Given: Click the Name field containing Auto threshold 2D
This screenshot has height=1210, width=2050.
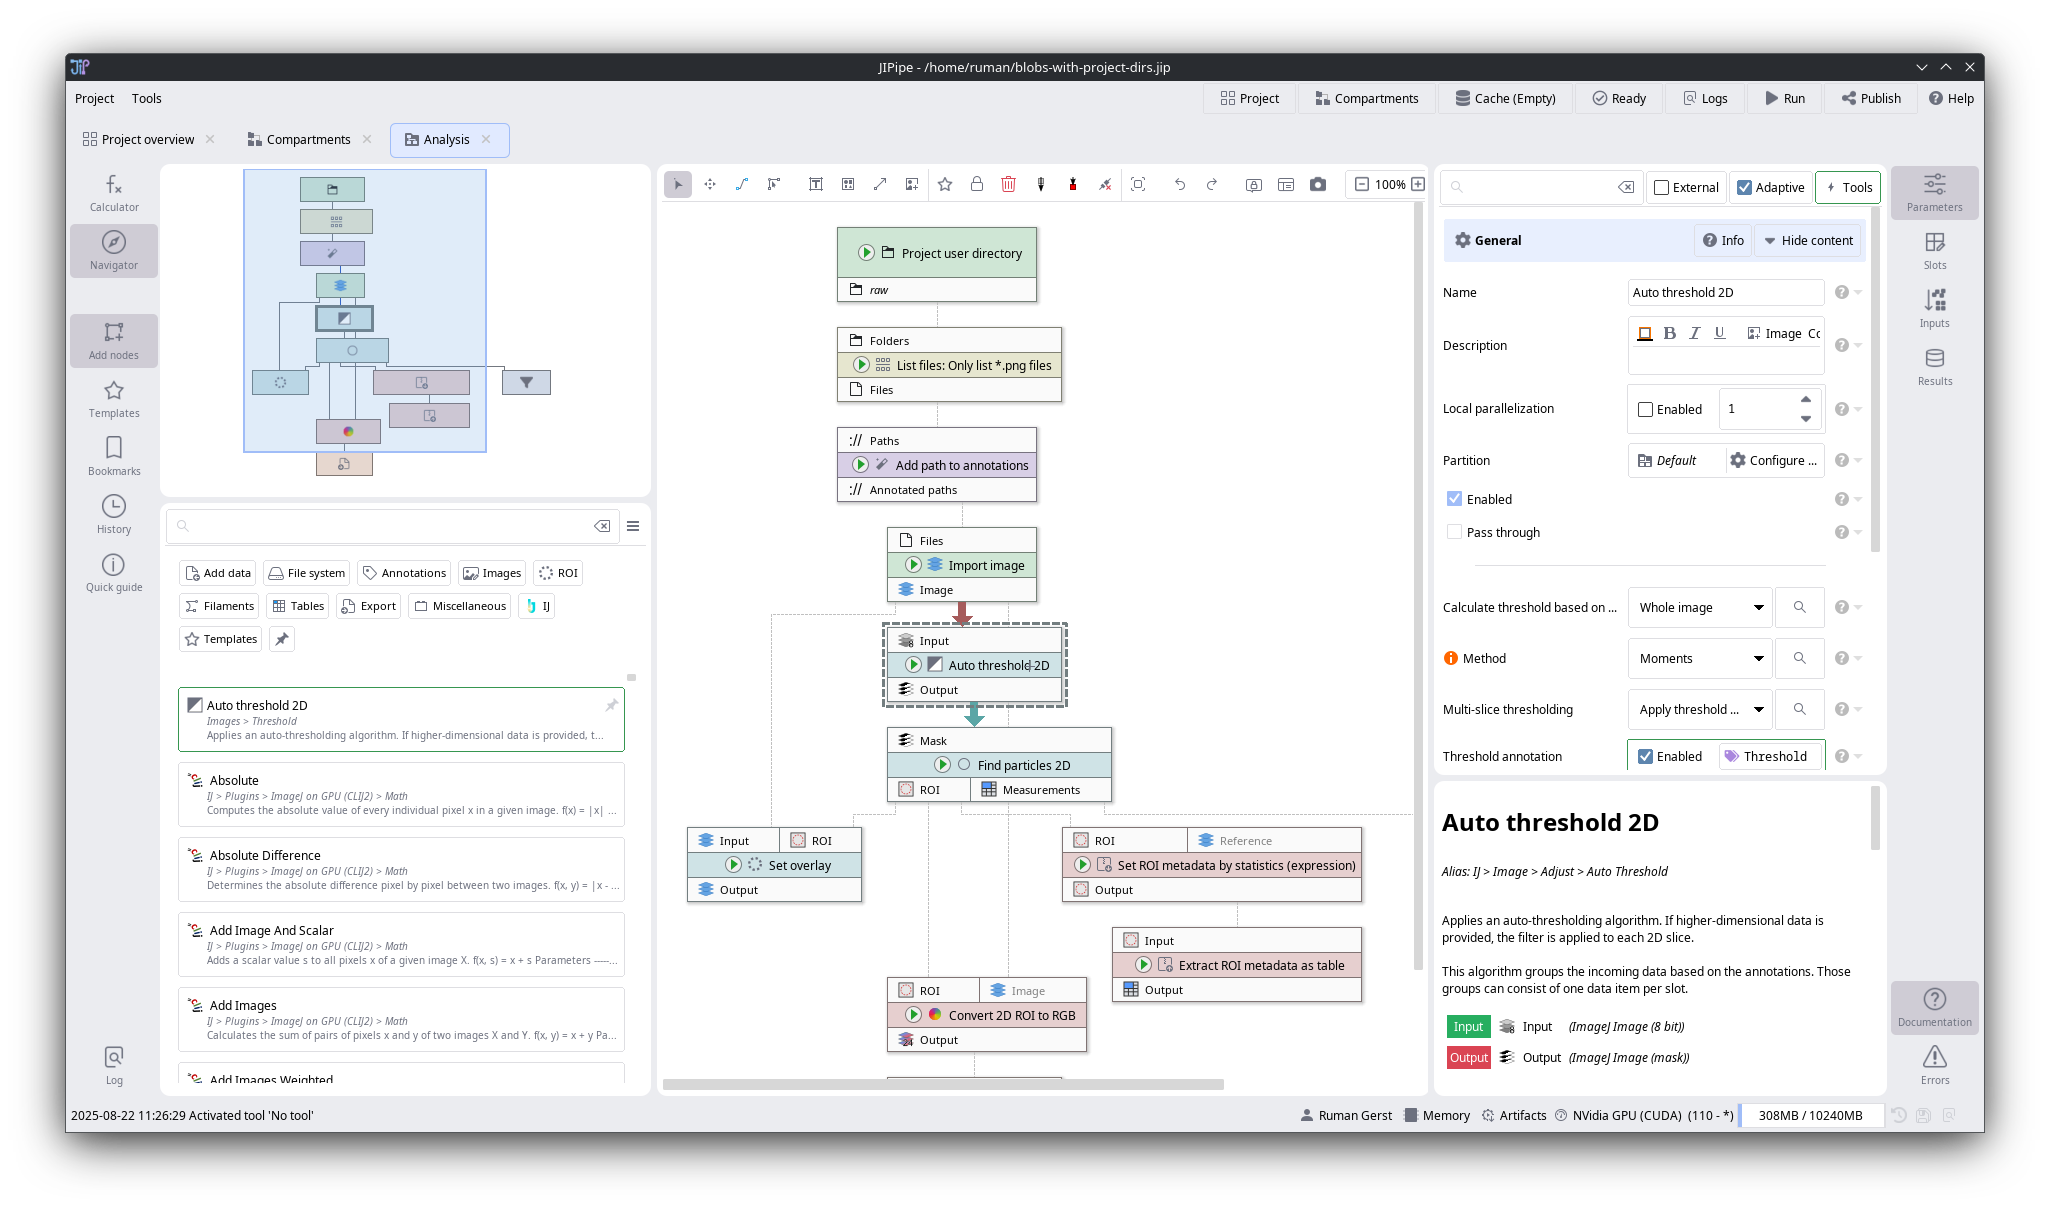Looking at the screenshot, I should pos(1724,292).
